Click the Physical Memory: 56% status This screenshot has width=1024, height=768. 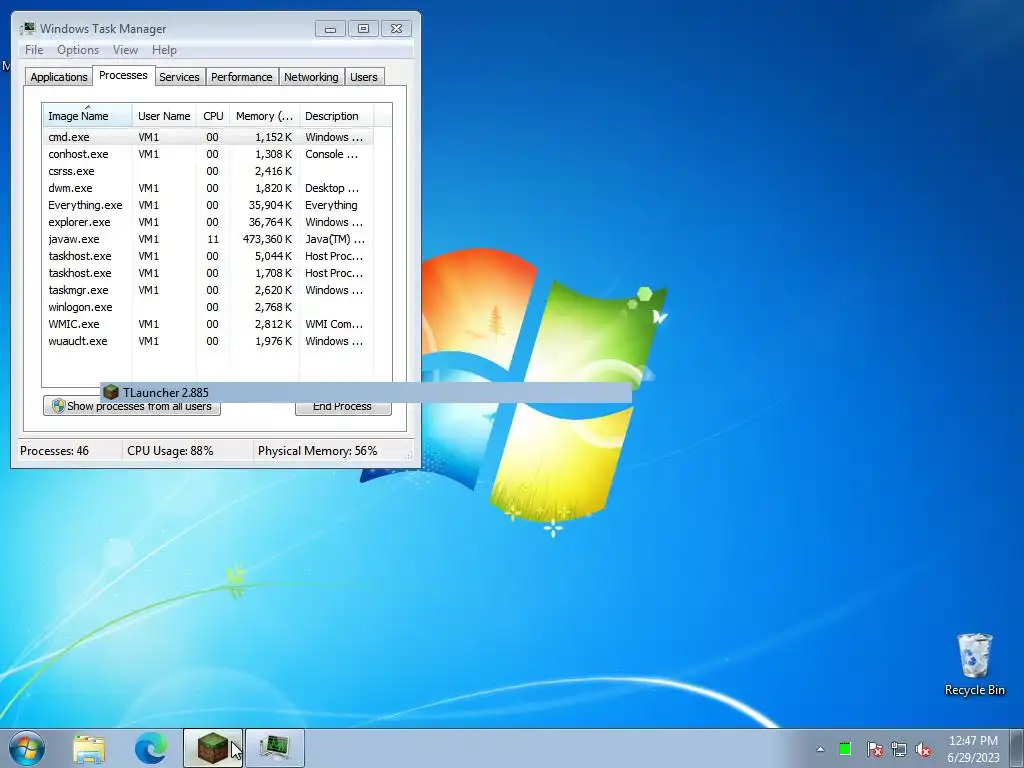pyautogui.click(x=317, y=451)
